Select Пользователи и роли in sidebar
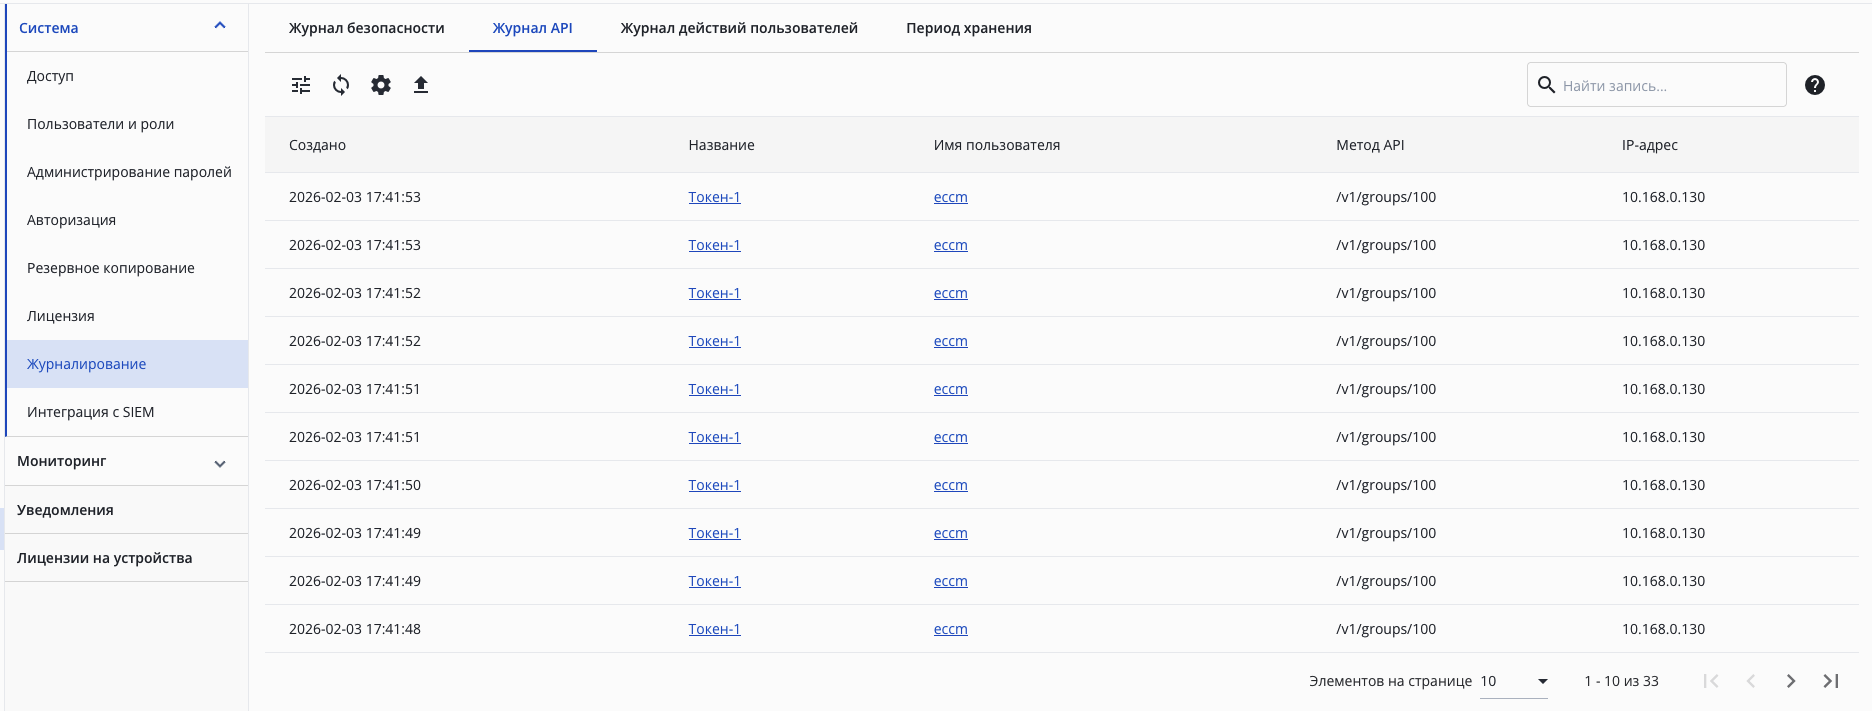 coord(101,124)
